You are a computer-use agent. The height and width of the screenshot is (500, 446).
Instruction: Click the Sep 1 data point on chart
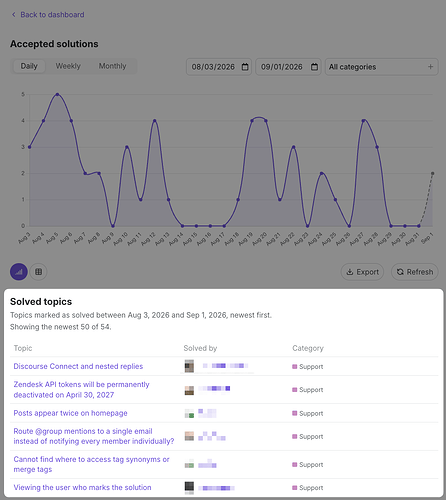tap(432, 173)
